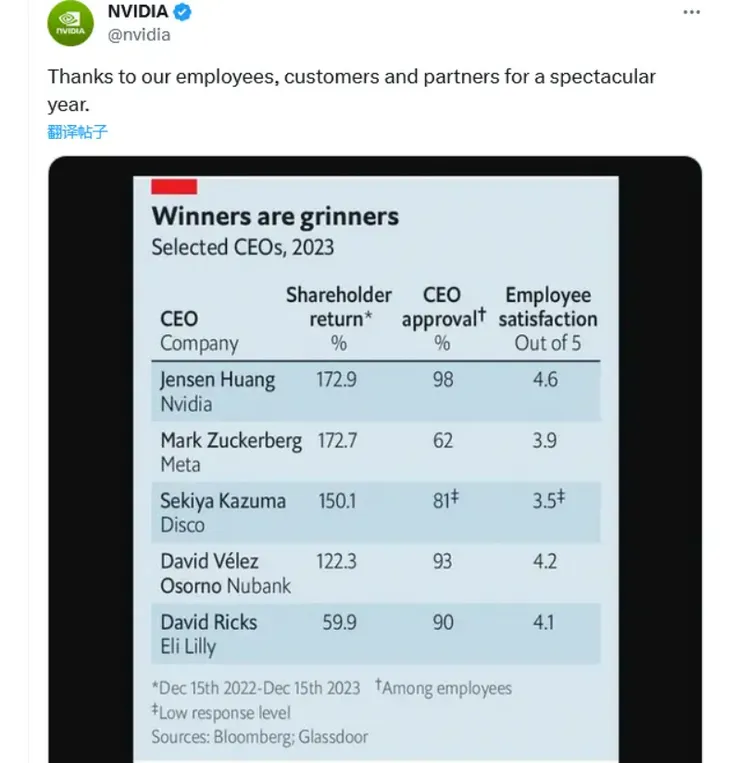Click Jensen Huang's 172.9 shareholder return value
The height and width of the screenshot is (763, 750).
pyautogui.click(x=338, y=380)
